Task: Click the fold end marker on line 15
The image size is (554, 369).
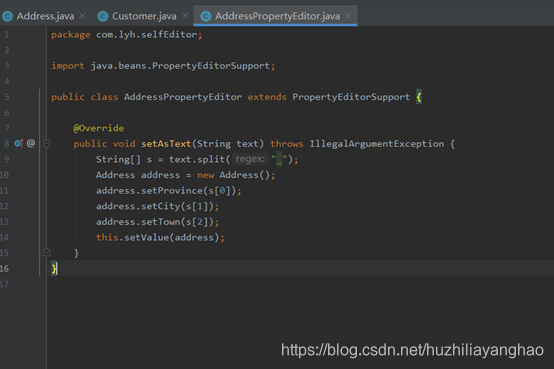Action: click(46, 252)
